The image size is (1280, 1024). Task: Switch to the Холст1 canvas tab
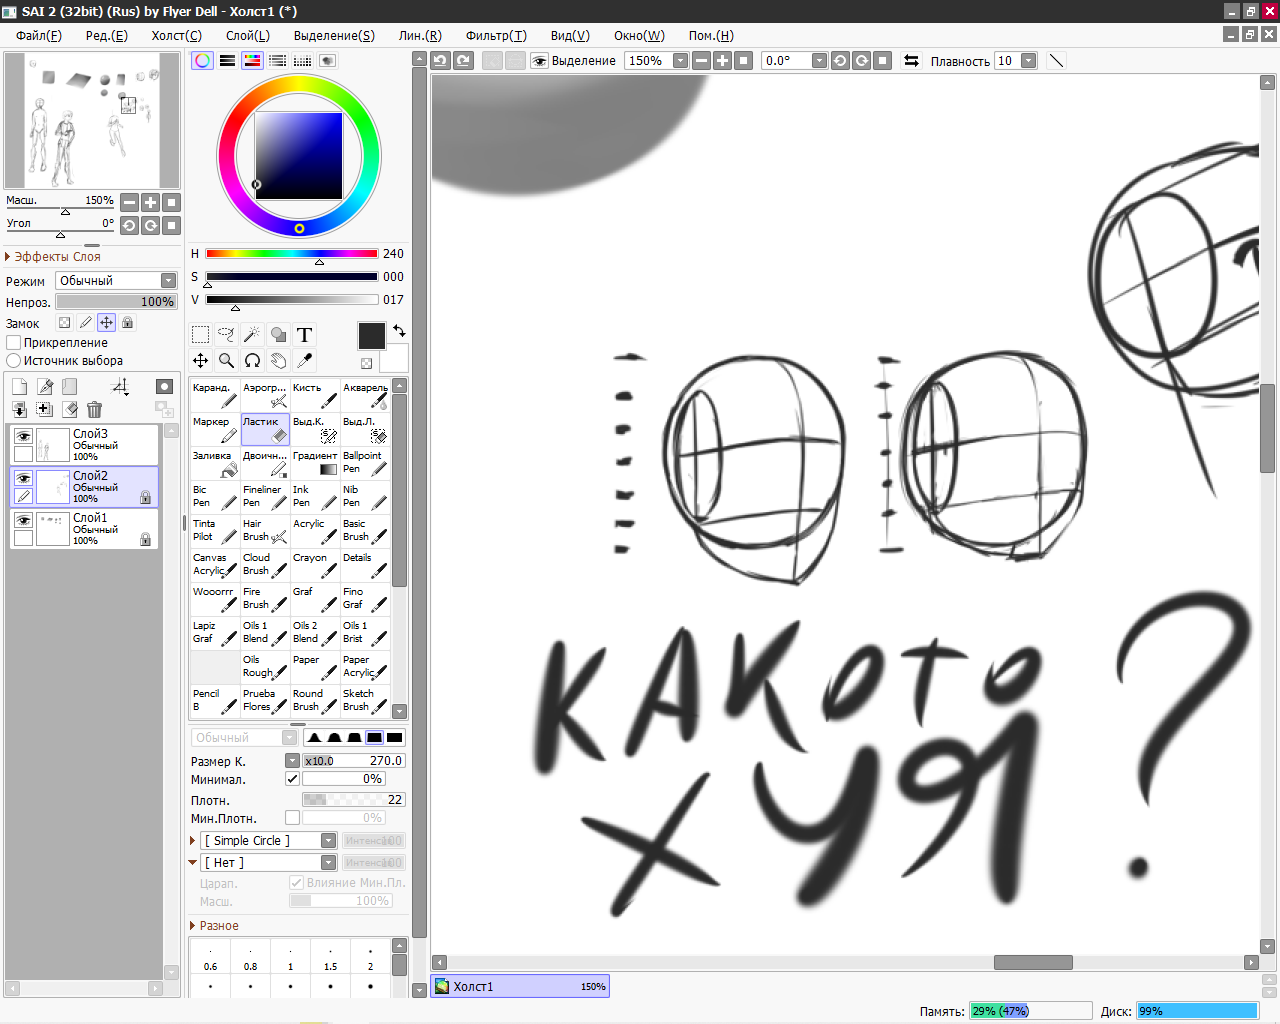pos(520,987)
